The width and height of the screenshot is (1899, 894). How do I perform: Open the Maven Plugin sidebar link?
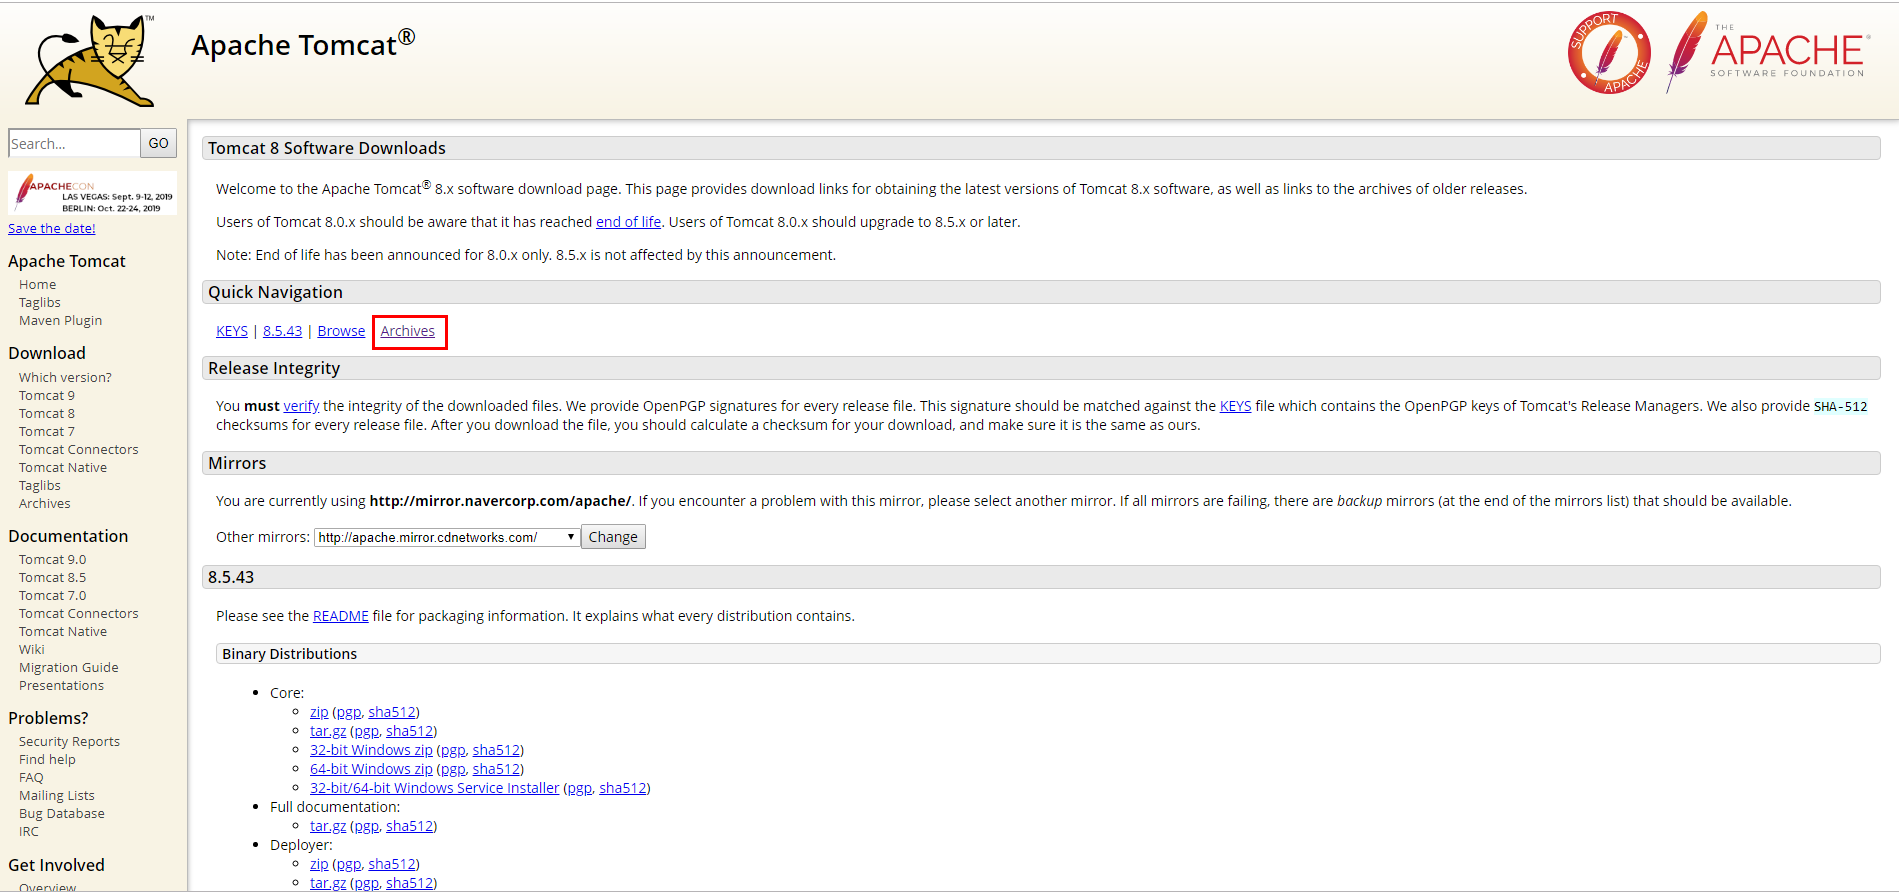click(x=61, y=321)
